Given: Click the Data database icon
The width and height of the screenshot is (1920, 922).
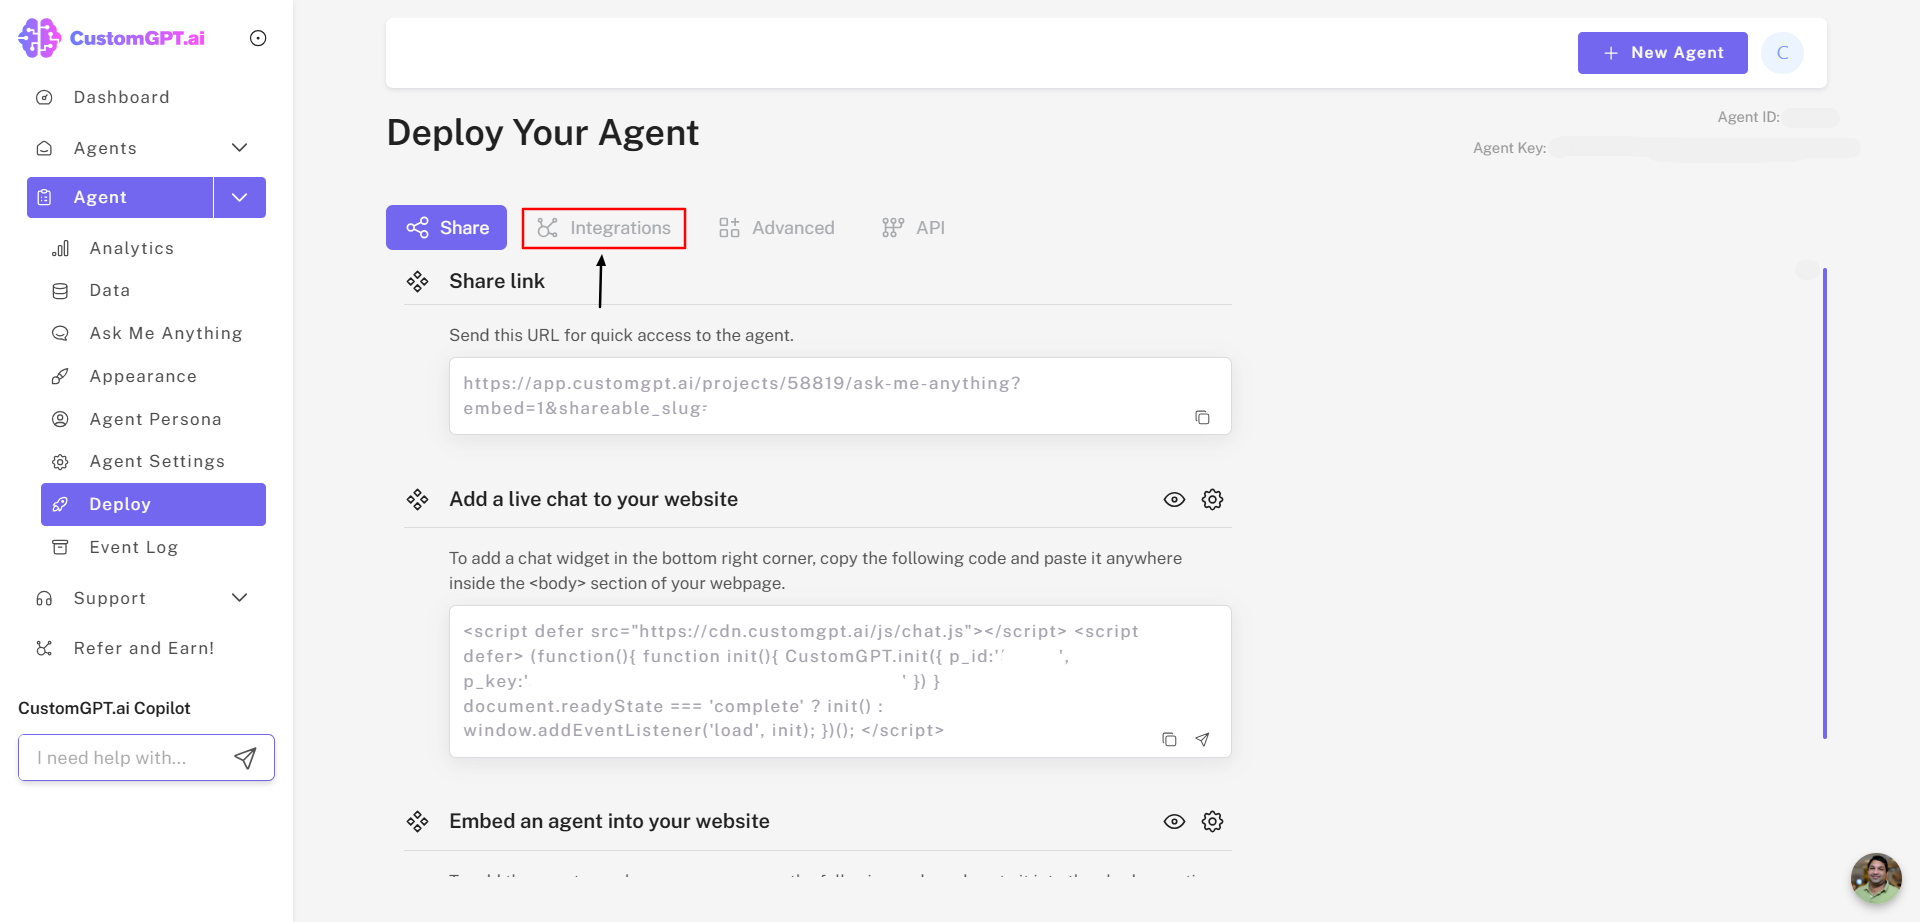Looking at the screenshot, I should 60,291.
